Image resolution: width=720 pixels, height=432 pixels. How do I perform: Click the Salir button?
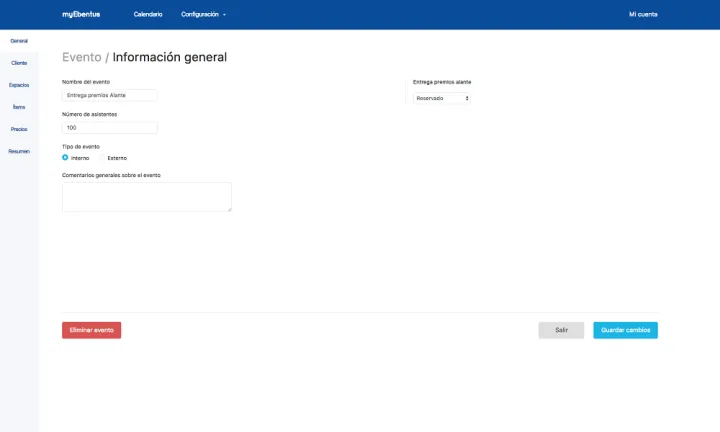pyautogui.click(x=561, y=330)
